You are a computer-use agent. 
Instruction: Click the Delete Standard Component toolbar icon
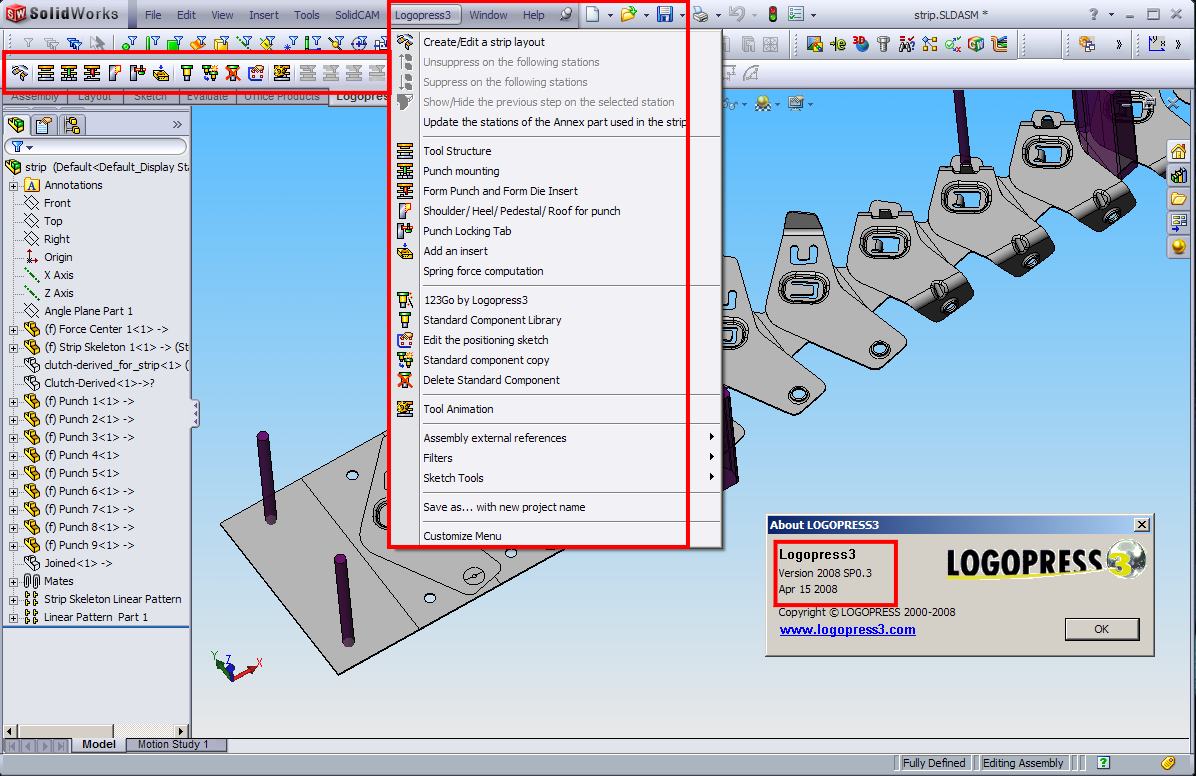pyautogui.click(x=233, y=72)
